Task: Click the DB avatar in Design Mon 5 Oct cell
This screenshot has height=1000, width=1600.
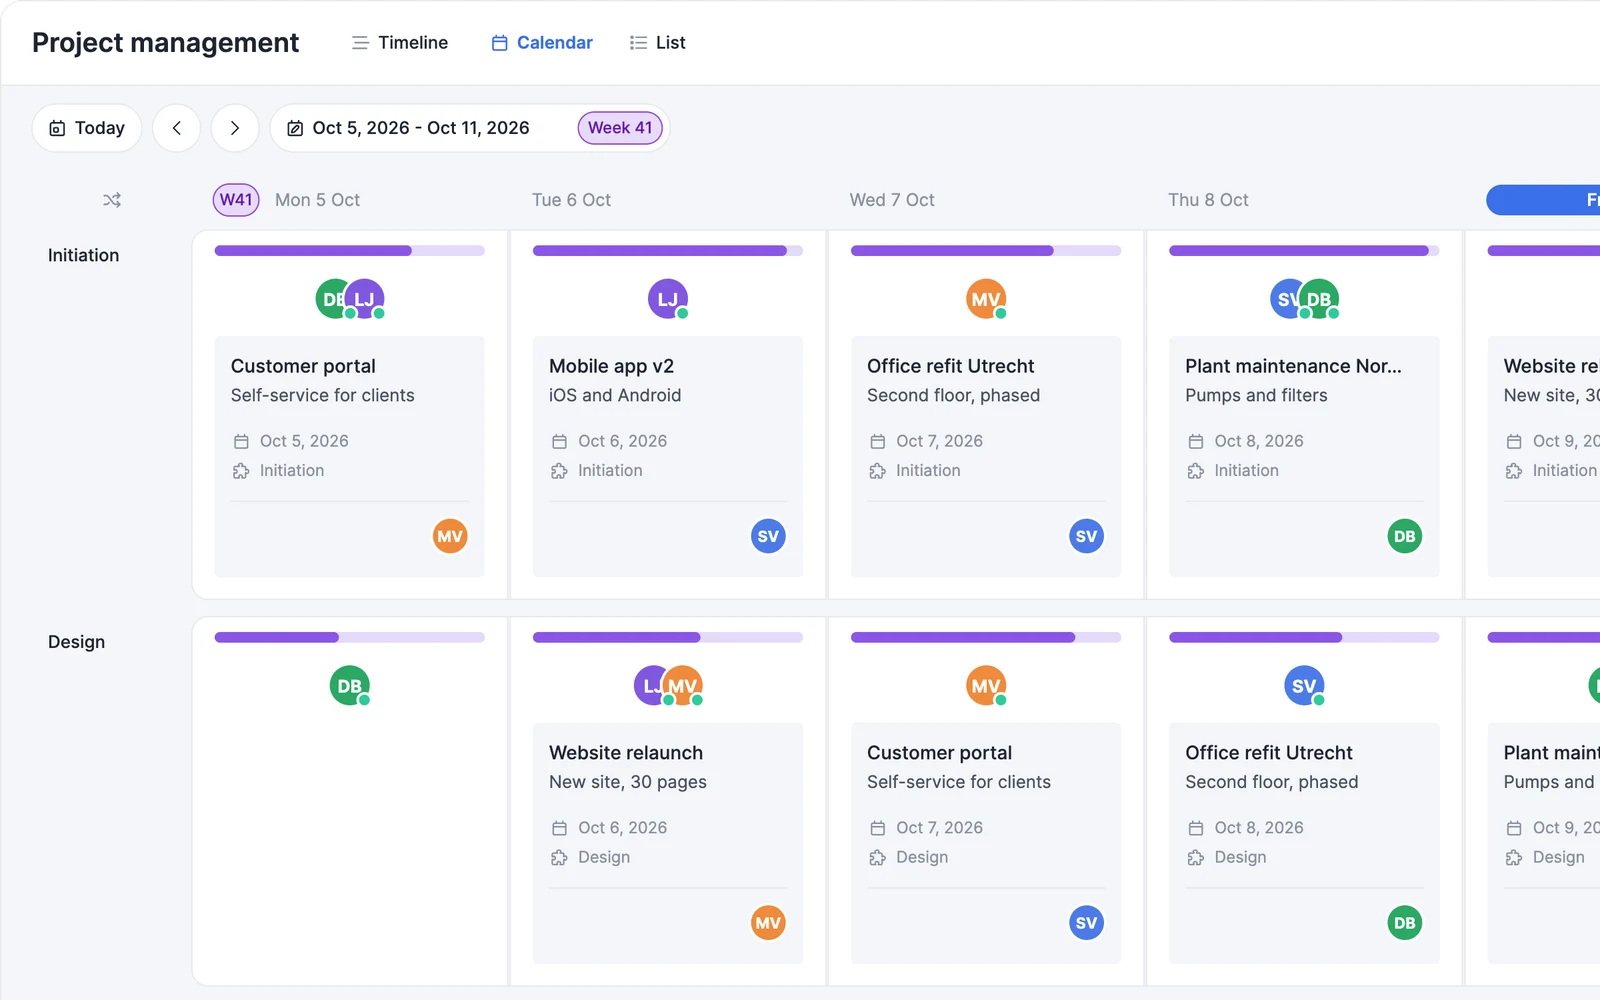Action: [x=350, y=686]
